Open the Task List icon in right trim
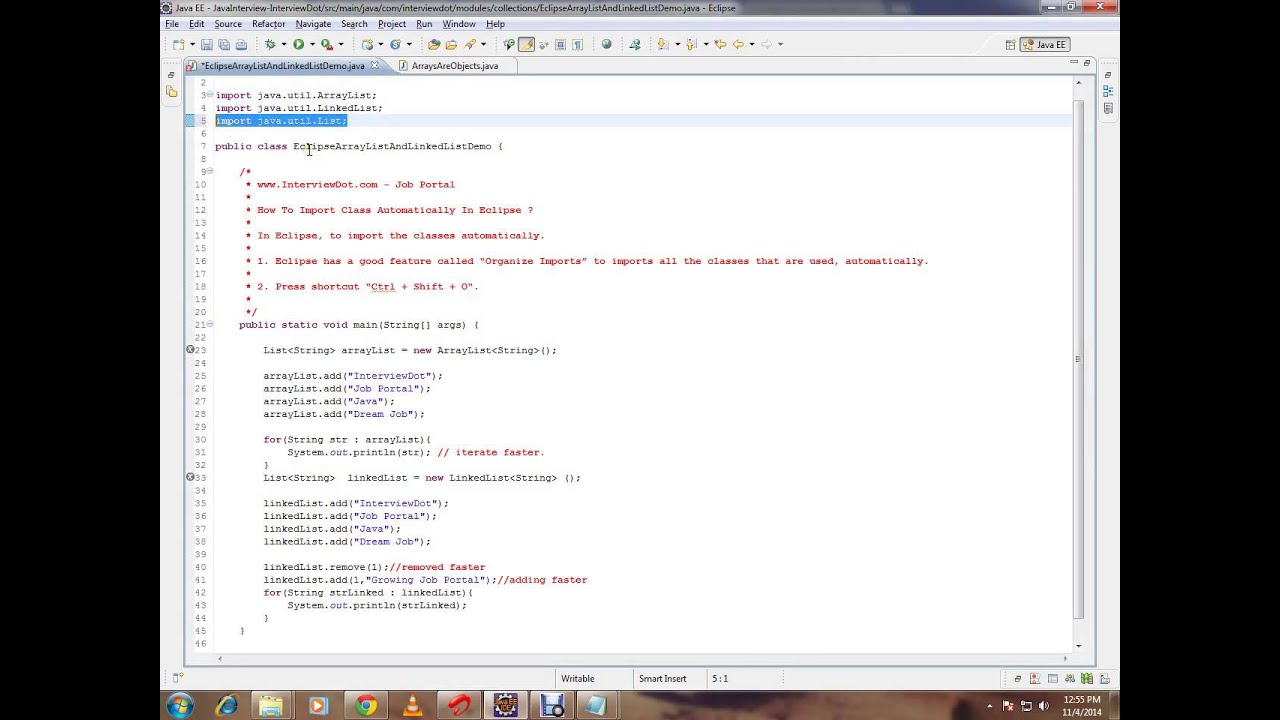The width and height of the screenshot is (1280, 720). 1108,108
